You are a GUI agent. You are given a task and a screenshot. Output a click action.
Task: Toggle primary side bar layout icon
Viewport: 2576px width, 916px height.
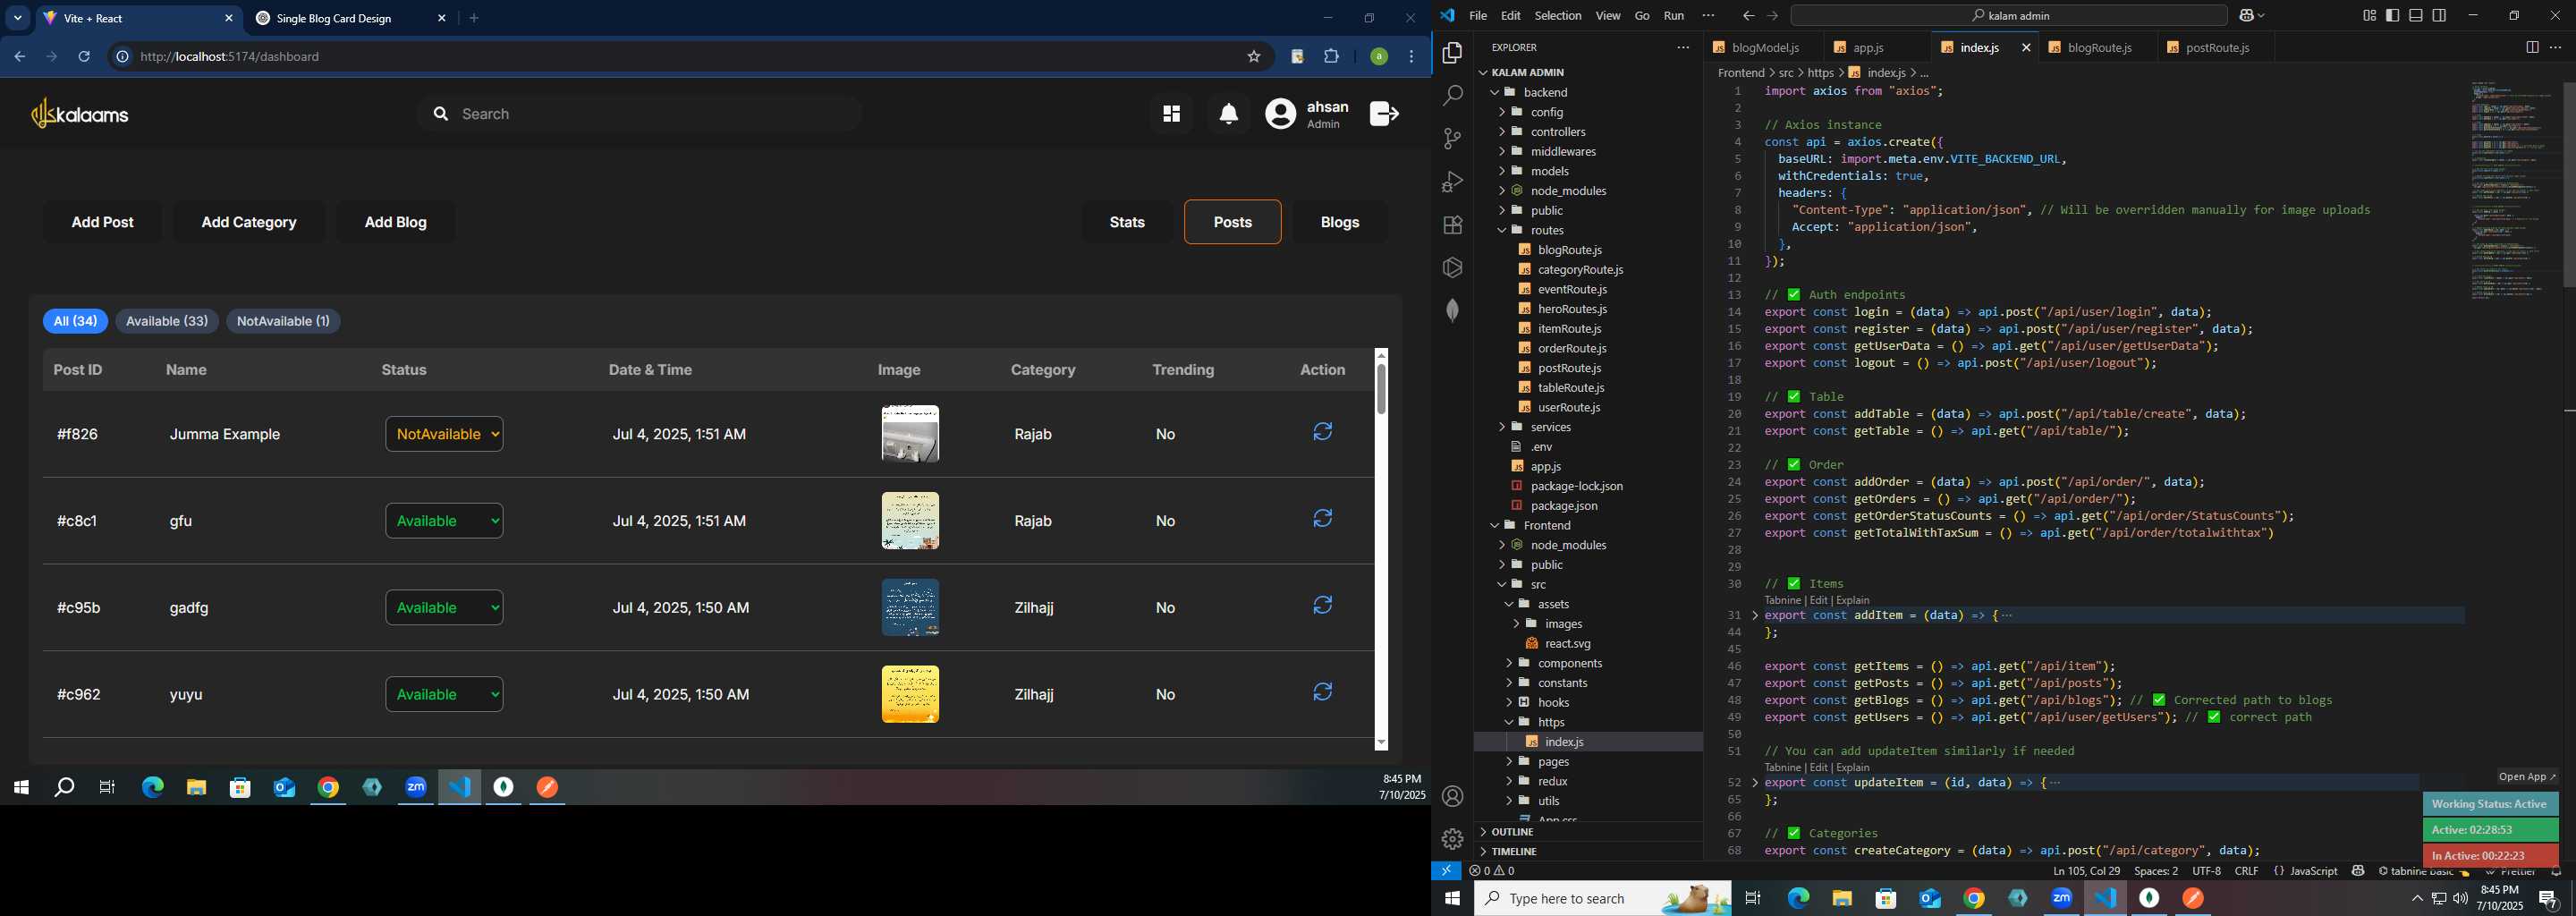click(2392, 16)
